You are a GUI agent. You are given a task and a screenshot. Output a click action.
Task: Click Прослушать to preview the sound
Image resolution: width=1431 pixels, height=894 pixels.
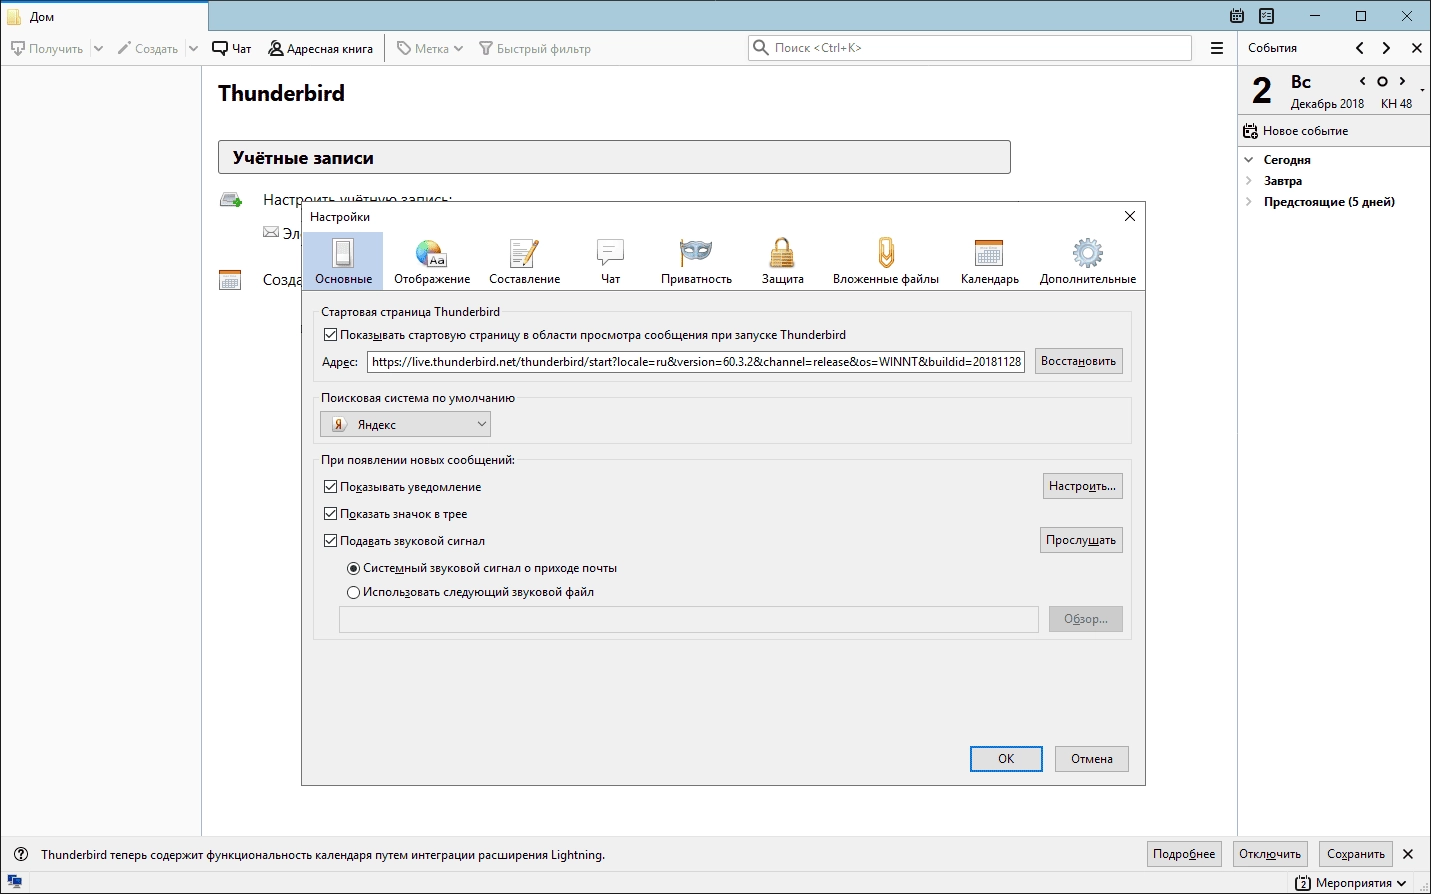click(1081, 540)
